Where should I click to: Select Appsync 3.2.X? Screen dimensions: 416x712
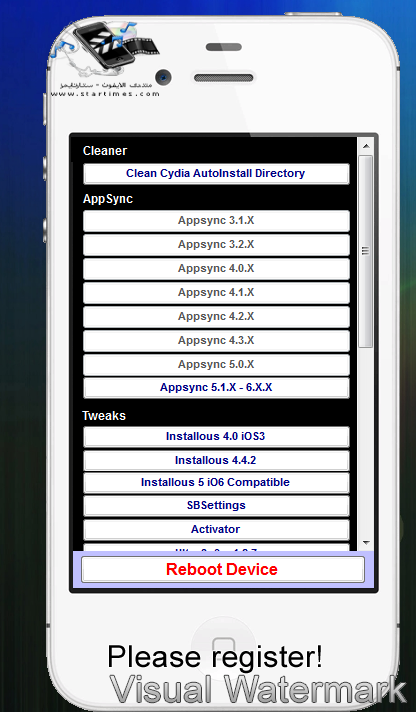[216, 245]
